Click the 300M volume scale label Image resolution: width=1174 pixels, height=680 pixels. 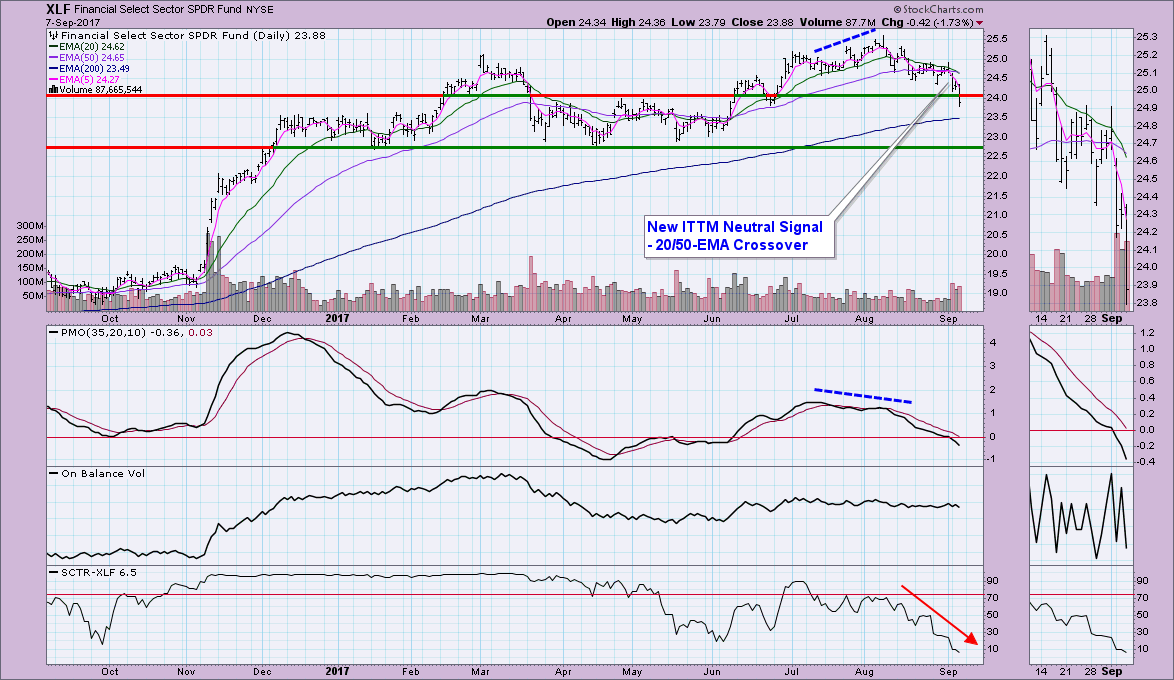31,225
